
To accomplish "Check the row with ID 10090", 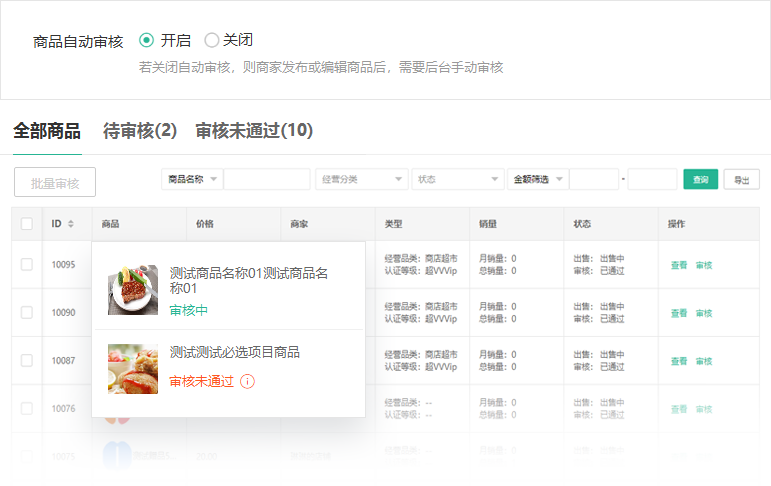I will (27, 312).
